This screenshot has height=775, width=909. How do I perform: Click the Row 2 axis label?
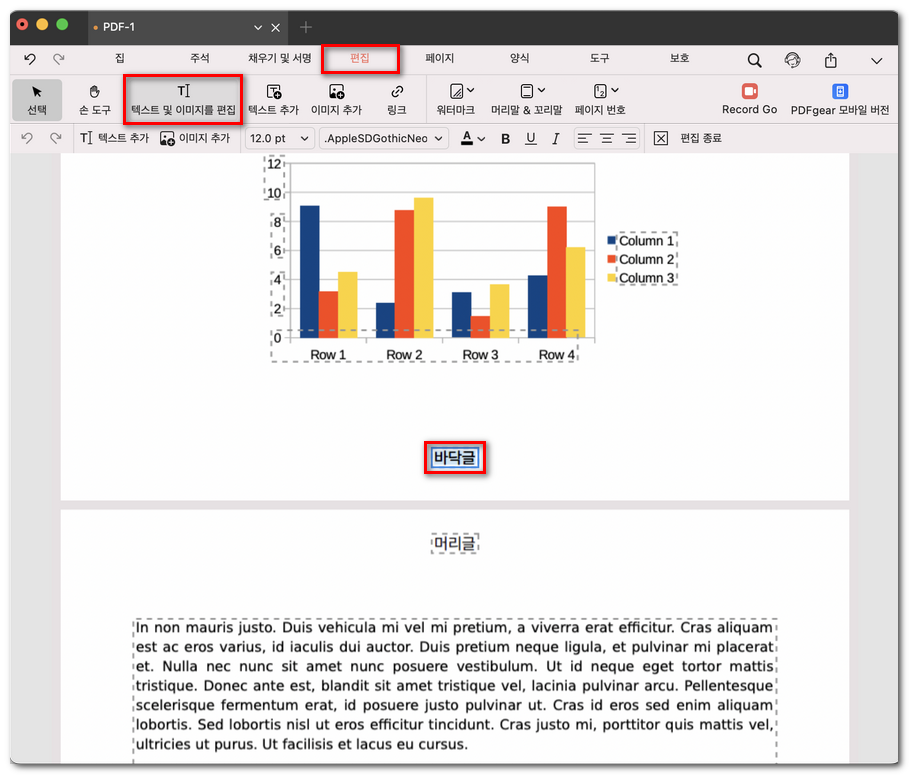(x=404, y=355)
